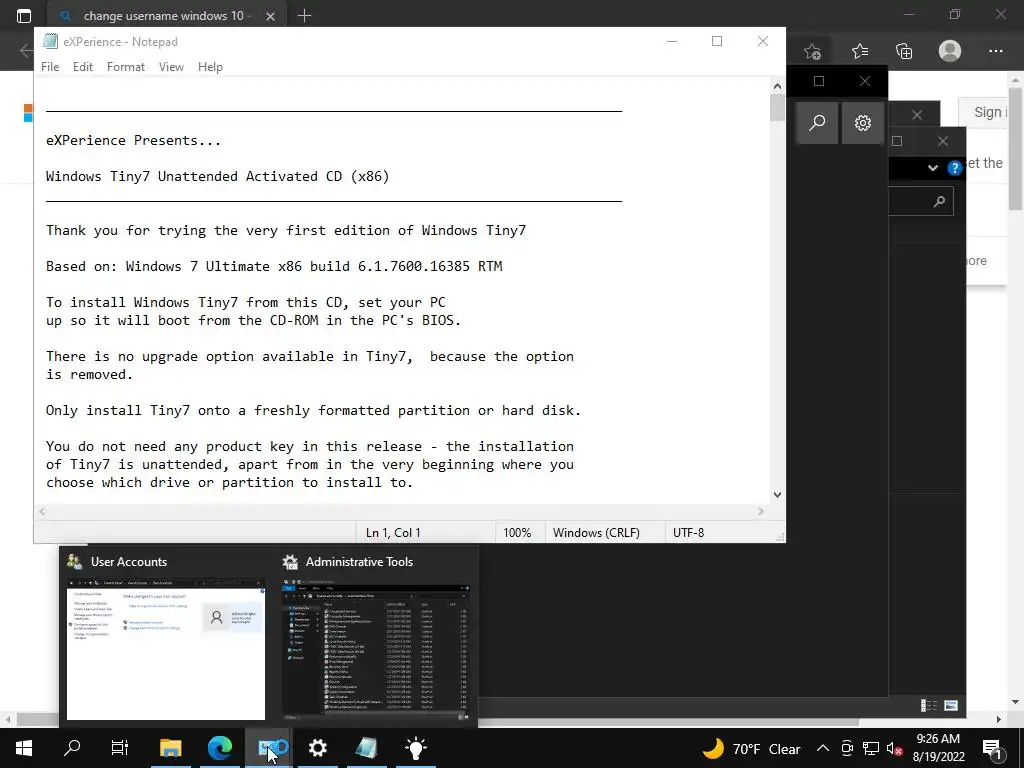Click the search box in the dark Explorer window
This screenshot has height=768, width=1024.
click(921, 202)
